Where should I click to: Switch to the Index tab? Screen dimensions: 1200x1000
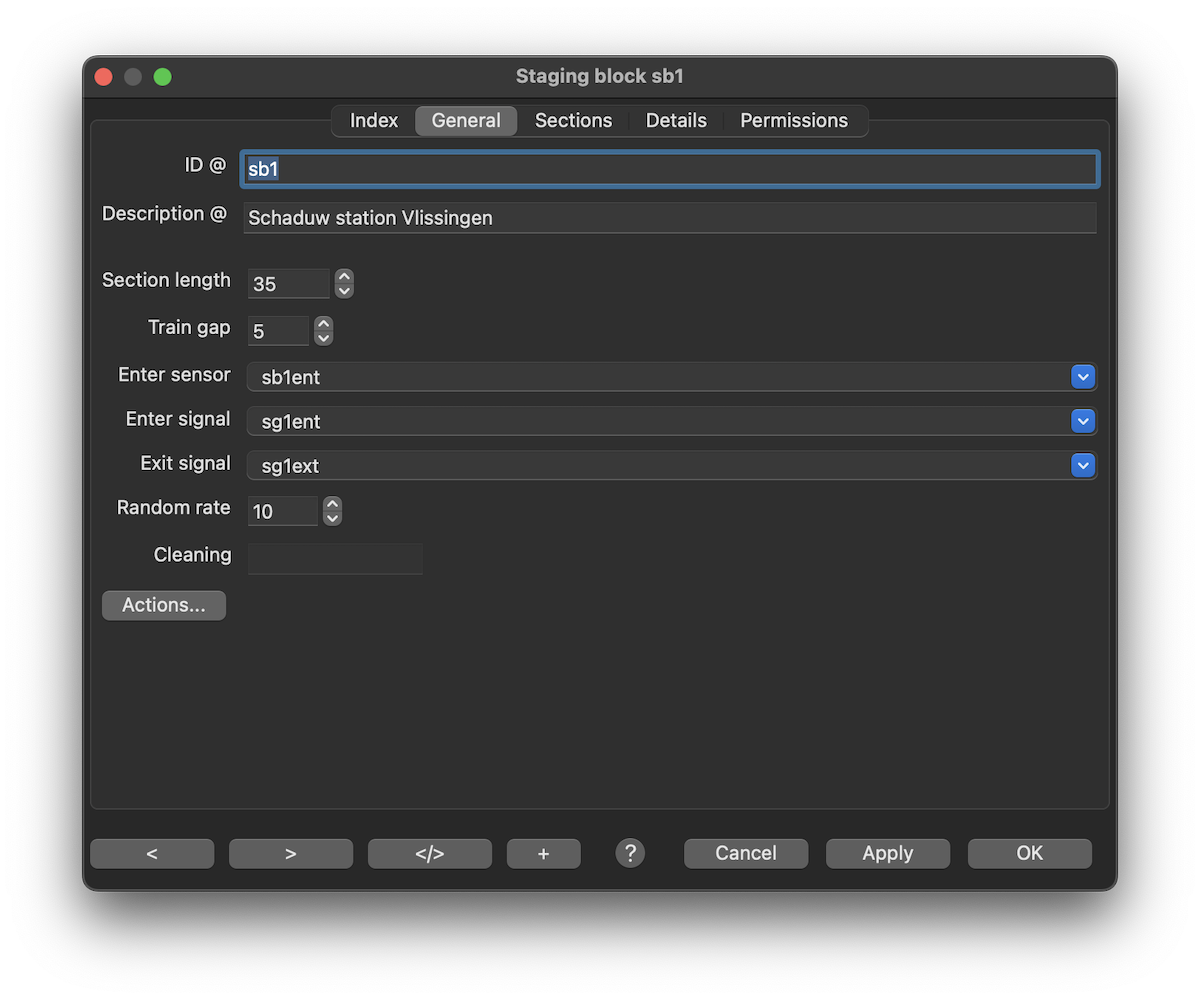[x=374, y=120]
